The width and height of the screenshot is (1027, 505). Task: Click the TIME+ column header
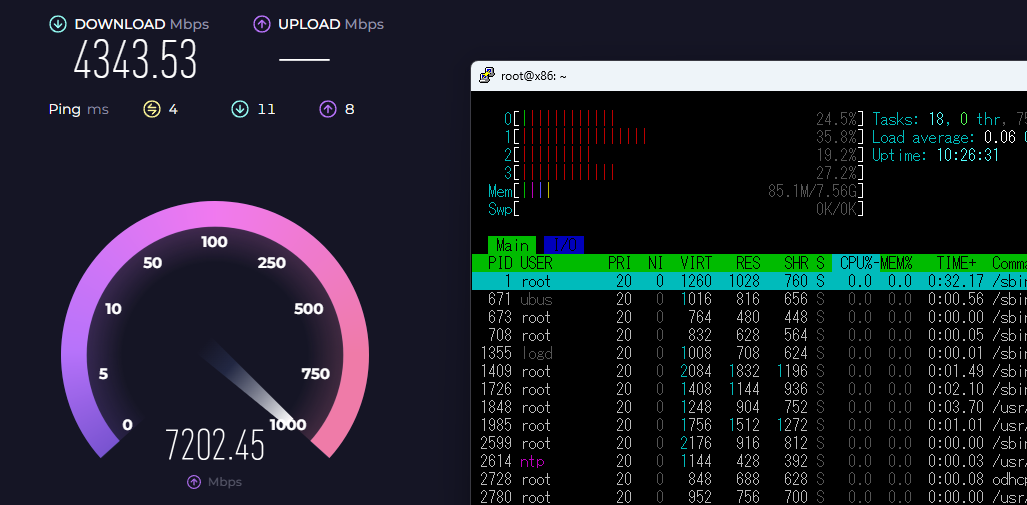pos(956,263)
